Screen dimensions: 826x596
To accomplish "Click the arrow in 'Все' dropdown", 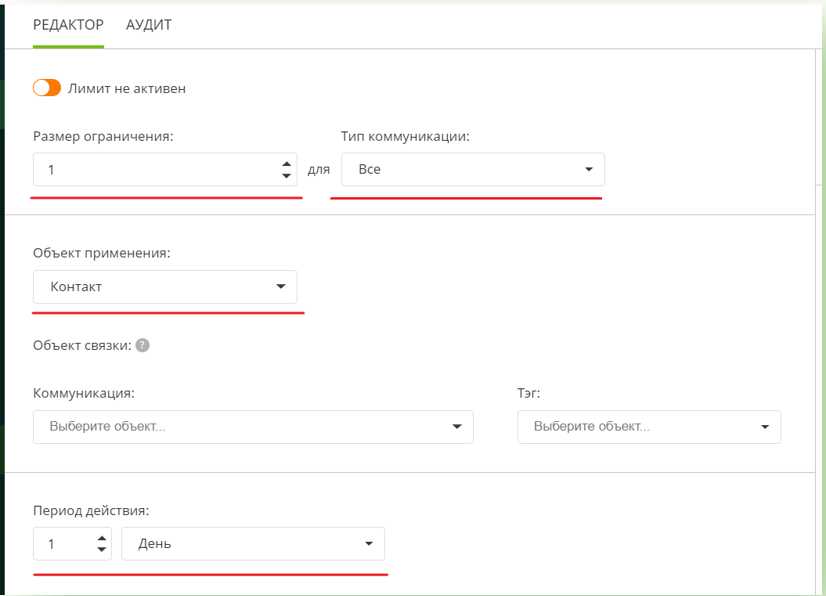I will point(588,170).
